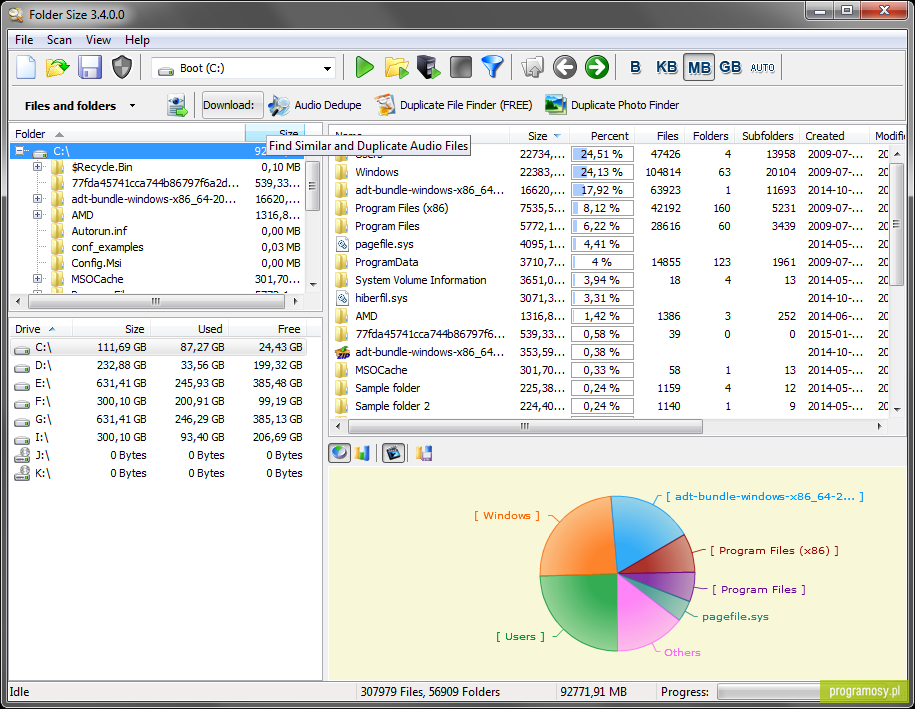Expand the MSOCache tree node

[x=37, y=279]
